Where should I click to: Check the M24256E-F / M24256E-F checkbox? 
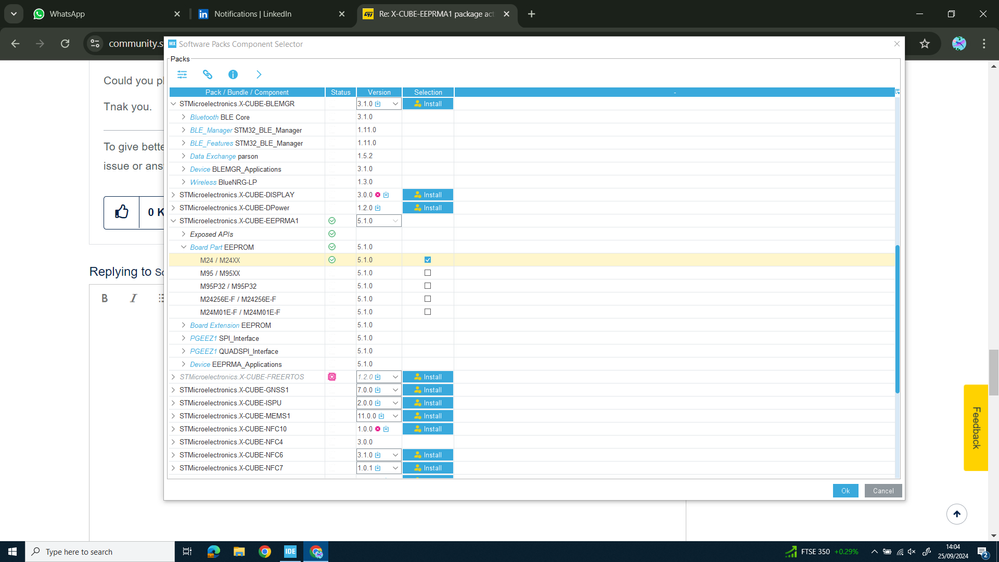[428, 299]
